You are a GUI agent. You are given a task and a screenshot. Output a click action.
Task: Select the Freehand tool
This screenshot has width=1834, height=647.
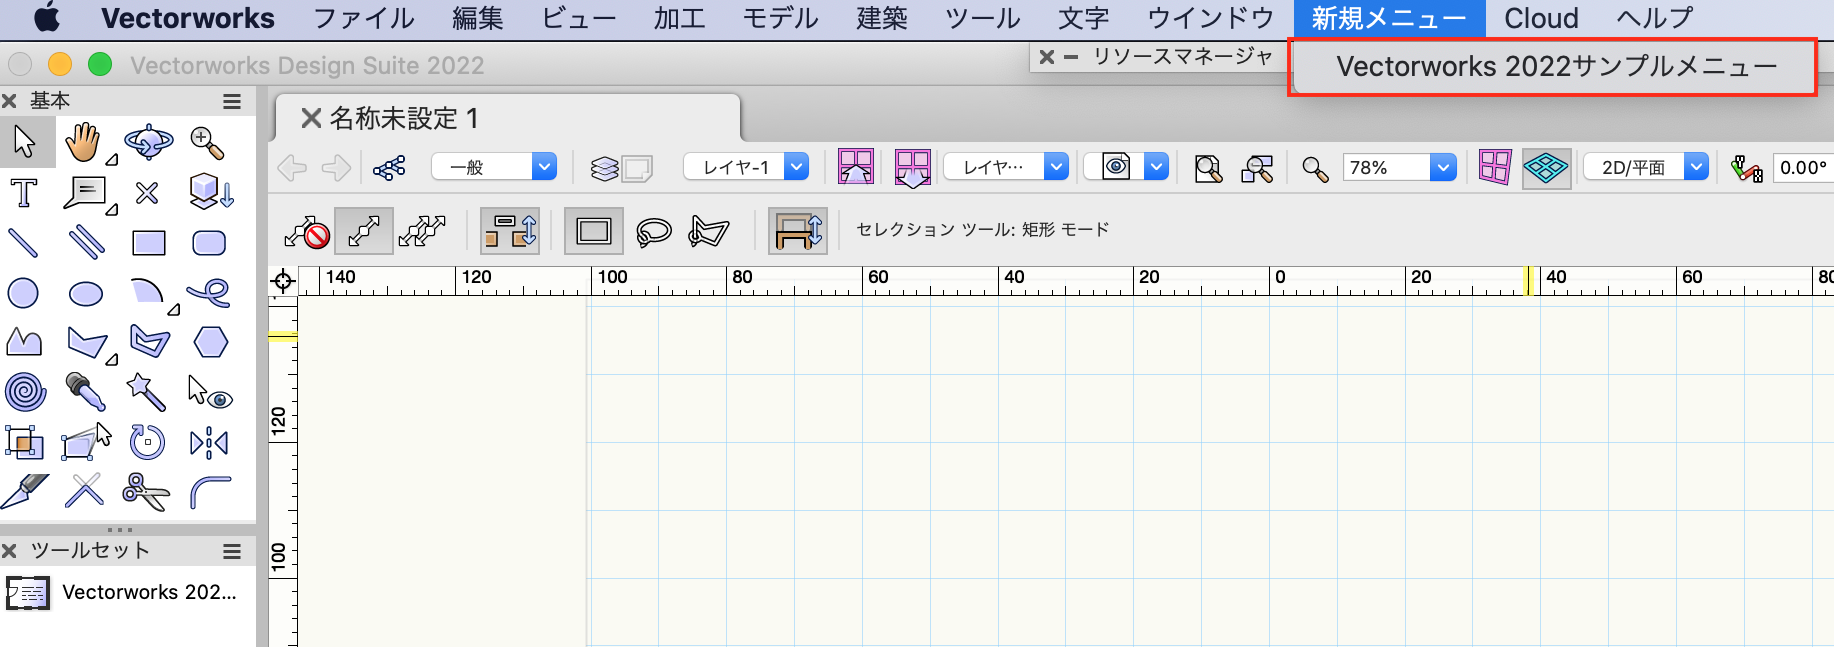209,292
